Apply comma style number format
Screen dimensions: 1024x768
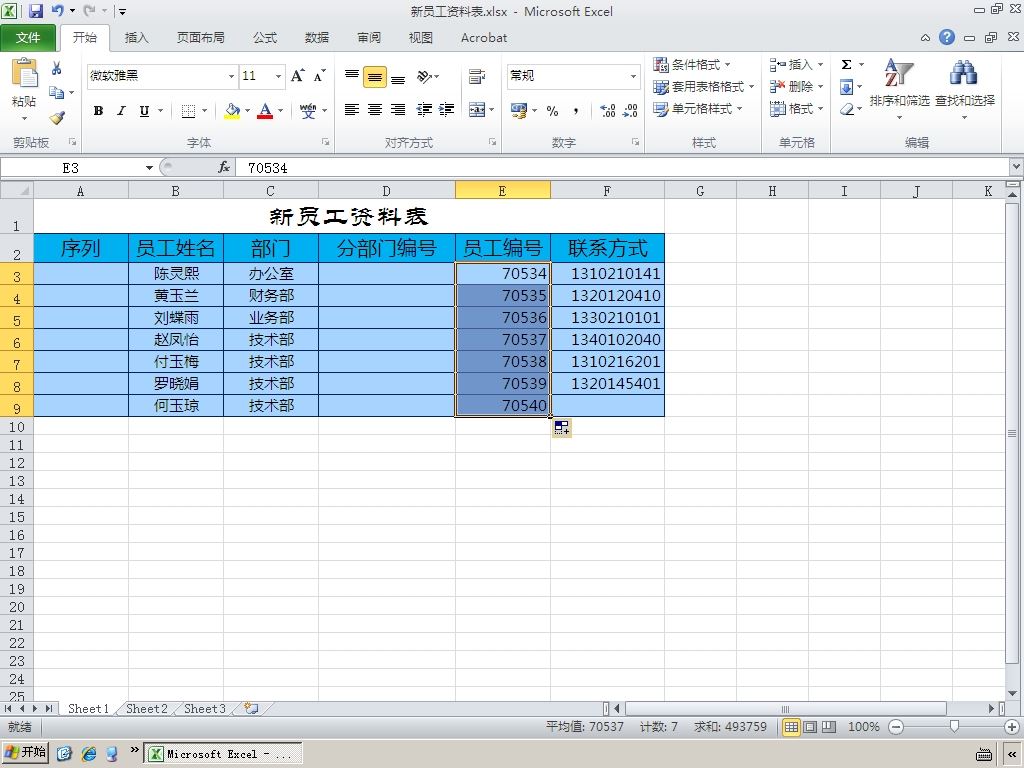pos(575,110)
